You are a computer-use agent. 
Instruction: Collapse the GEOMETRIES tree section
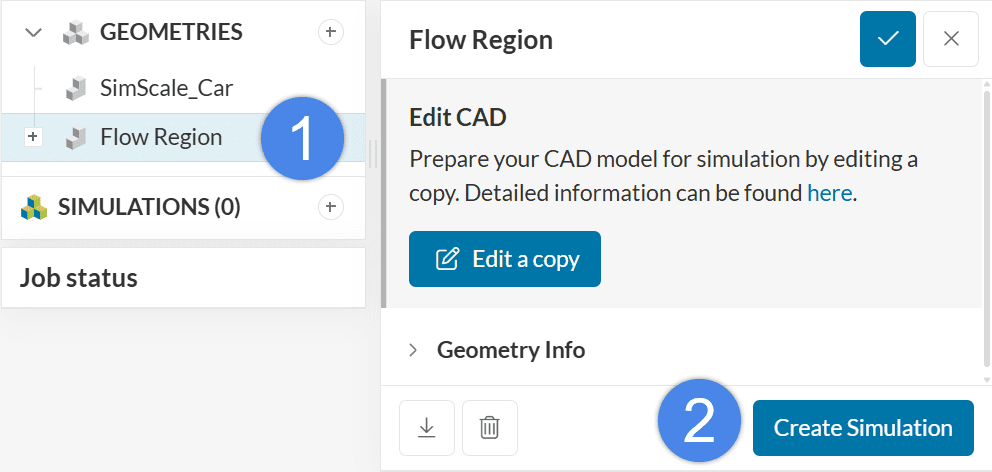point(34,32)
